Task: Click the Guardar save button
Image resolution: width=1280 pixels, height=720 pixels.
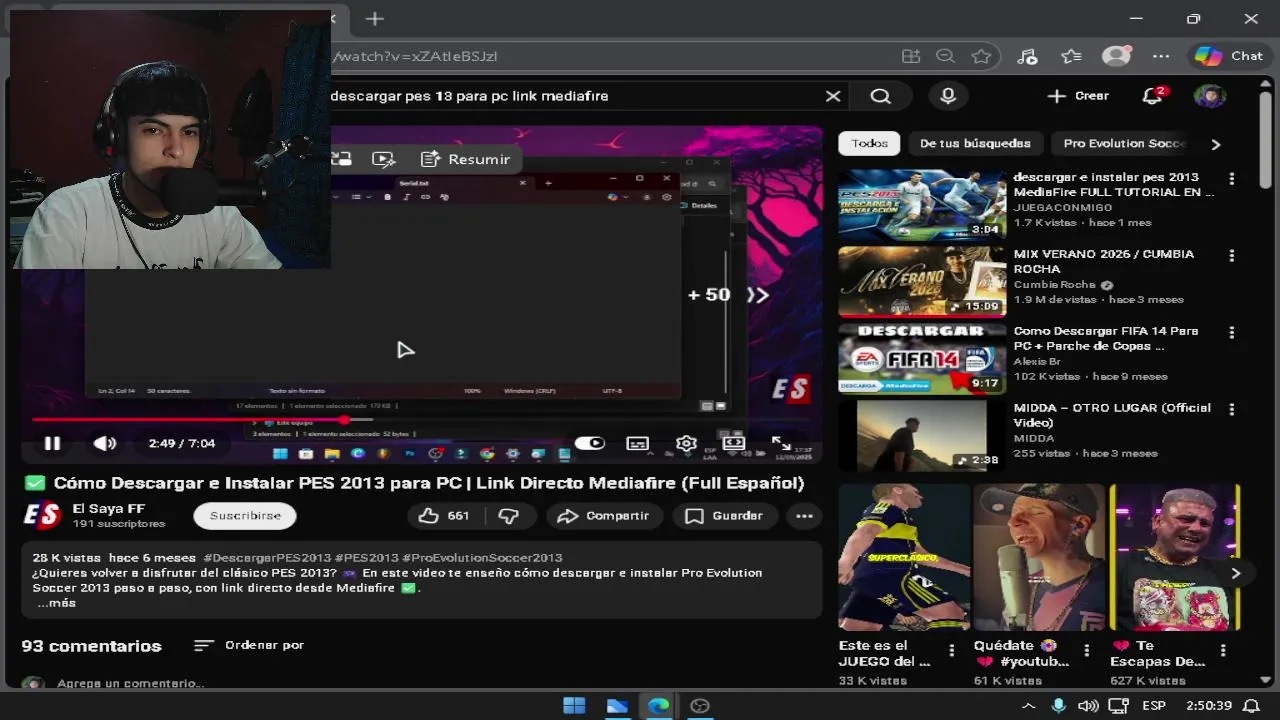Action: [723, 516]
